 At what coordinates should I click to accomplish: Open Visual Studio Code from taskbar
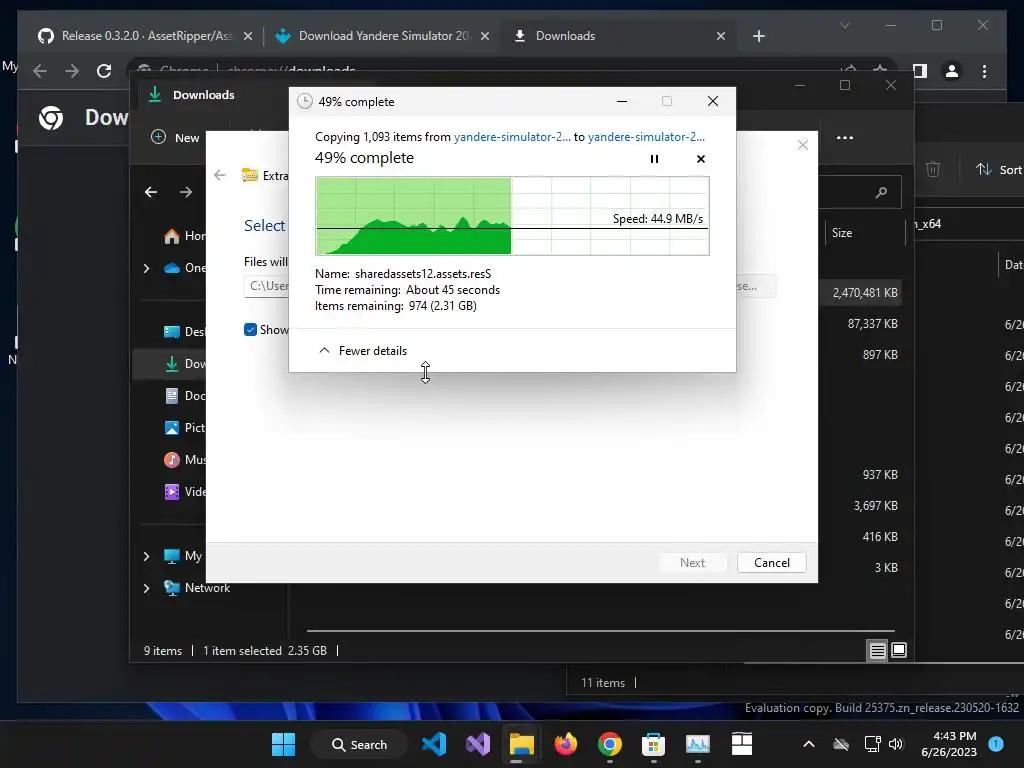click(x=434, y=744)
